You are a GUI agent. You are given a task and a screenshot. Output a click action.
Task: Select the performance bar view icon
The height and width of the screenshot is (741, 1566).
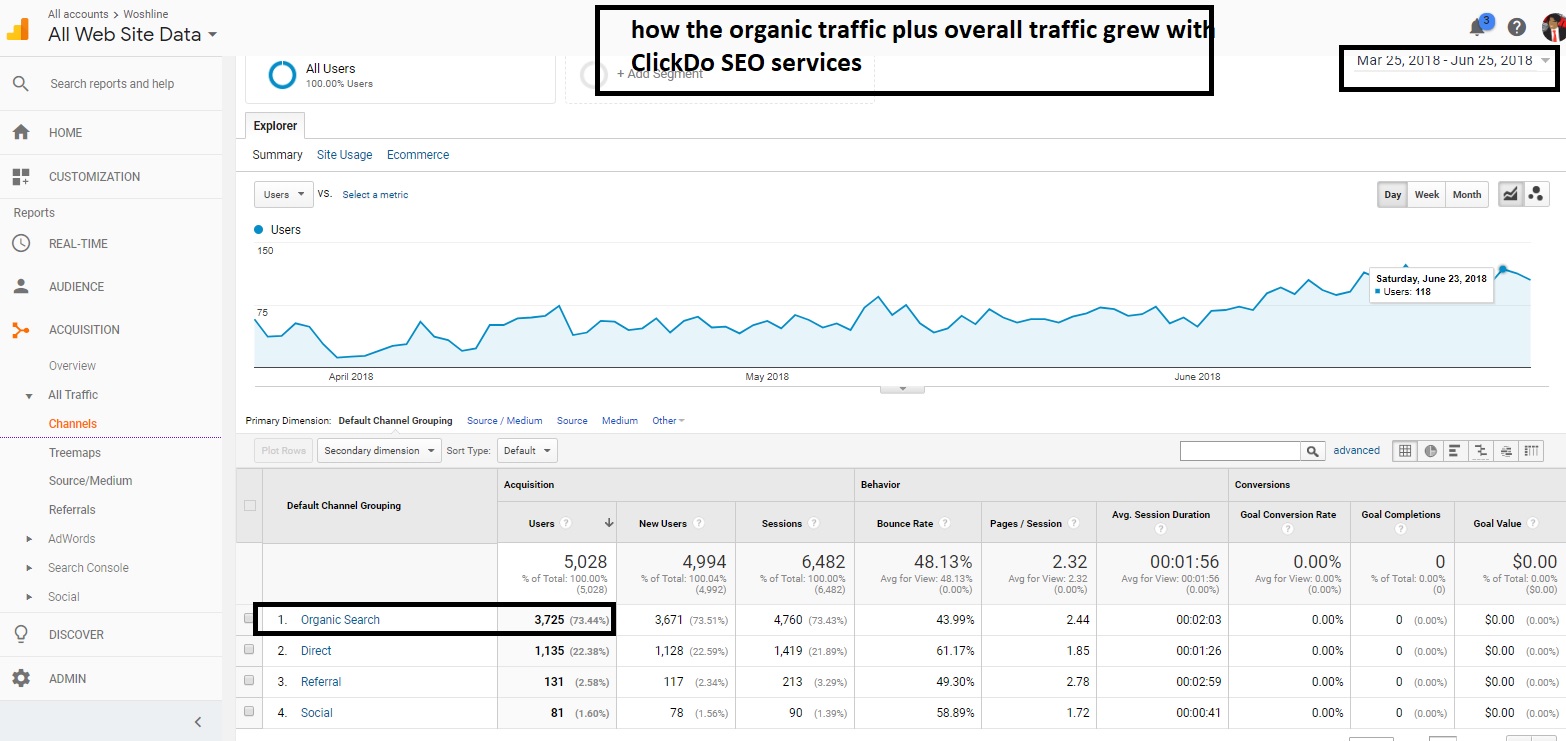pyautogui.click(x=1456, y=451)
